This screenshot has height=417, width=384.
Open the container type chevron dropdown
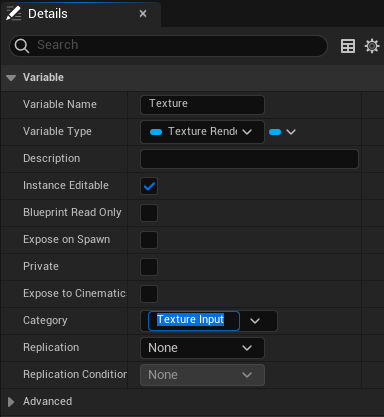pyautogui.click(x=291, y=132)
